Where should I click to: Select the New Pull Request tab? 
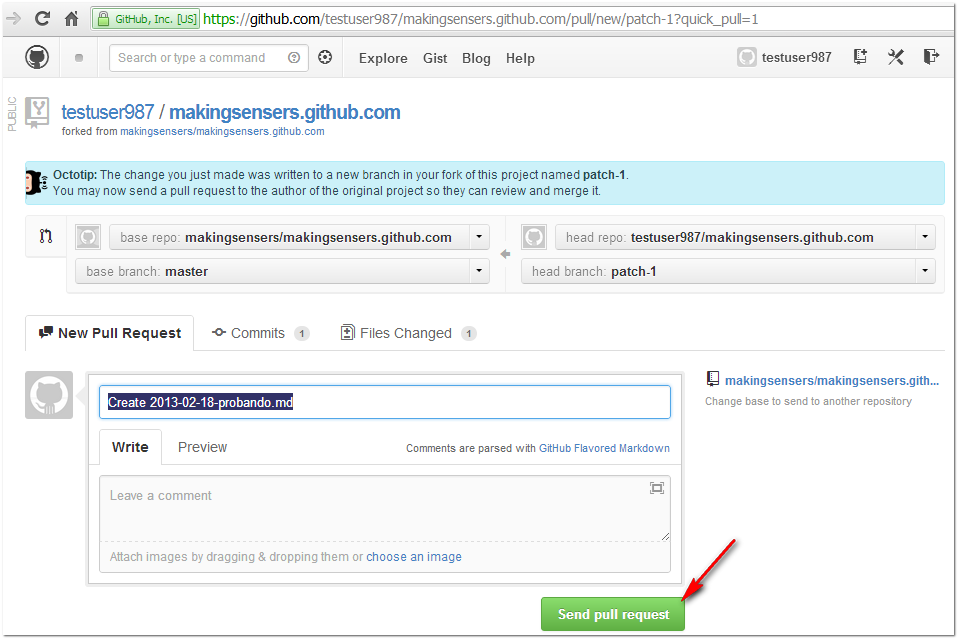point(110,333)
